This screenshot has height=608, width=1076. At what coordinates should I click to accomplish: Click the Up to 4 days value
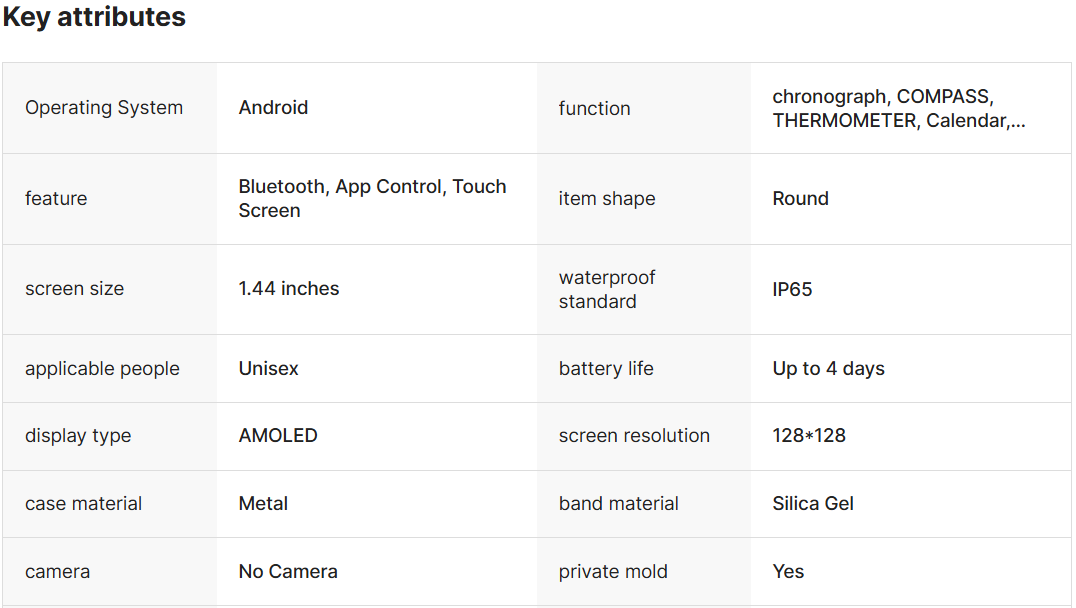(828, 369)
